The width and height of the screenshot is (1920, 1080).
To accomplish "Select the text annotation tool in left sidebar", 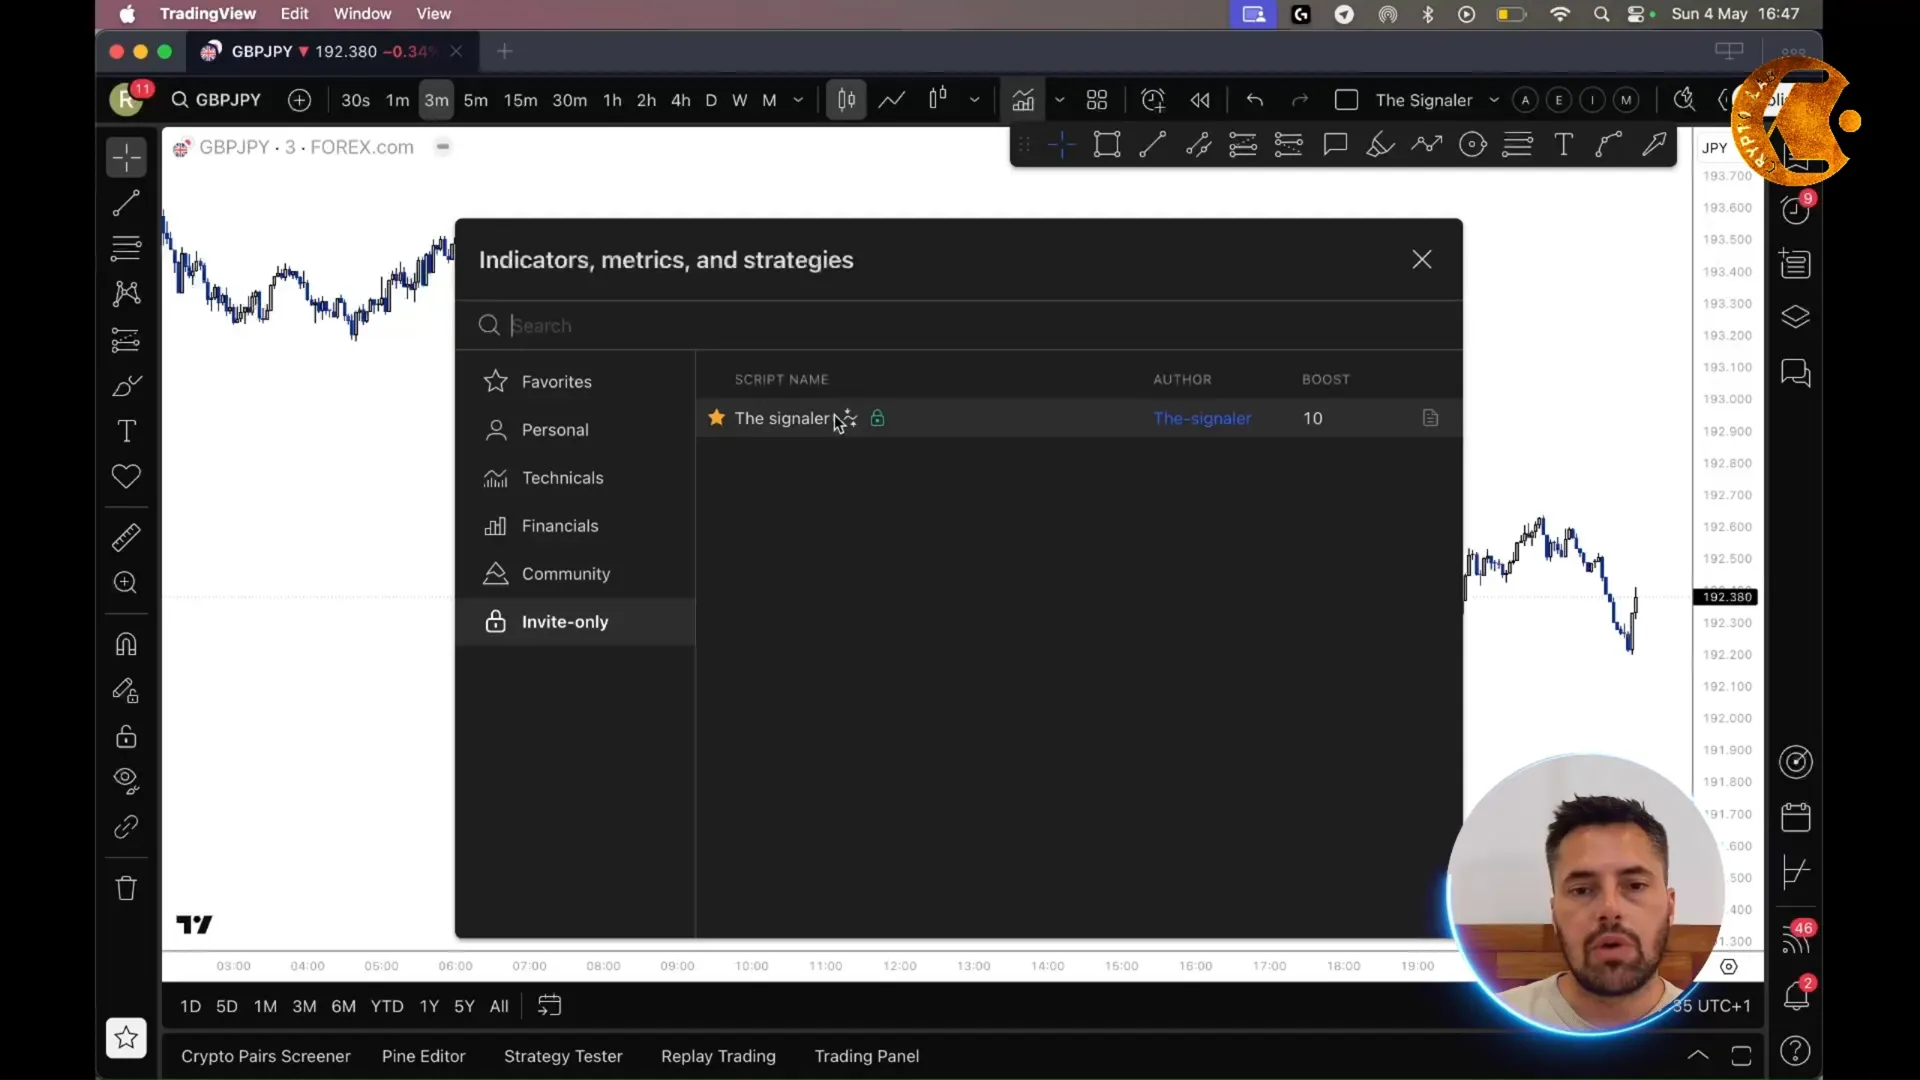I will tap(126, 431).
